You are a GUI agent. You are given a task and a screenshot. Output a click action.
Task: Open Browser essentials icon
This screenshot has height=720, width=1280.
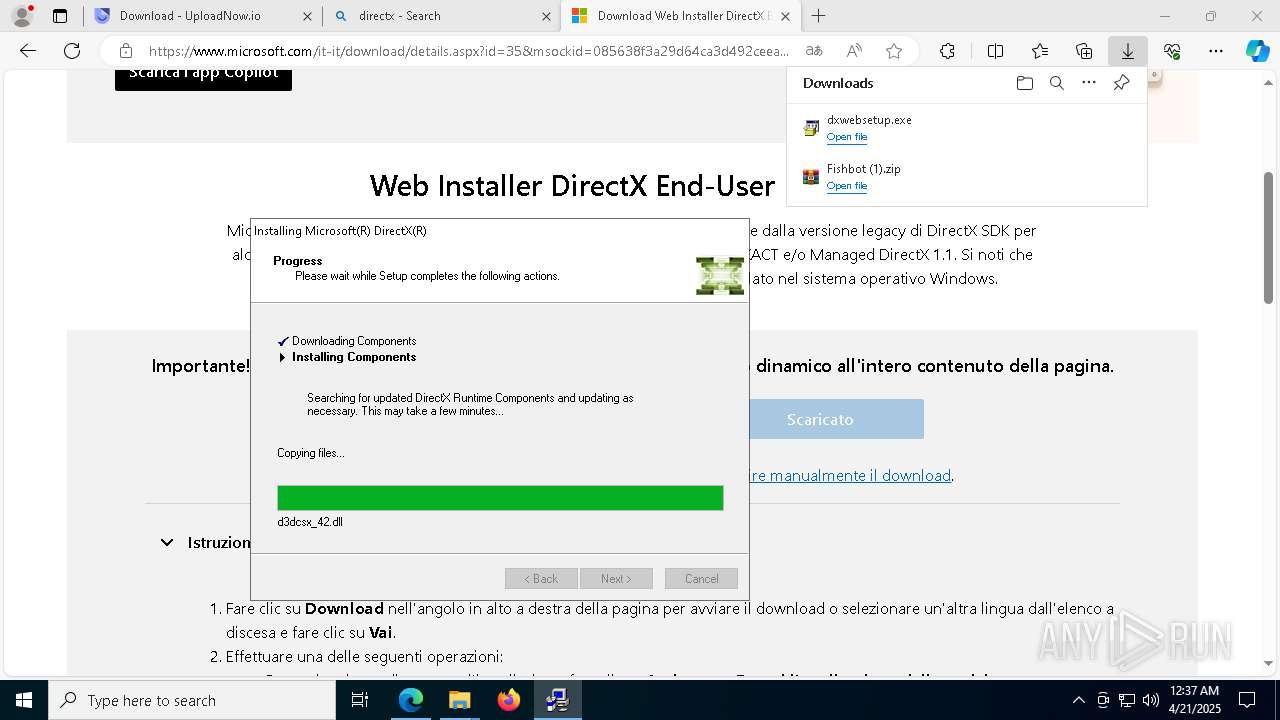[1172, 51]
